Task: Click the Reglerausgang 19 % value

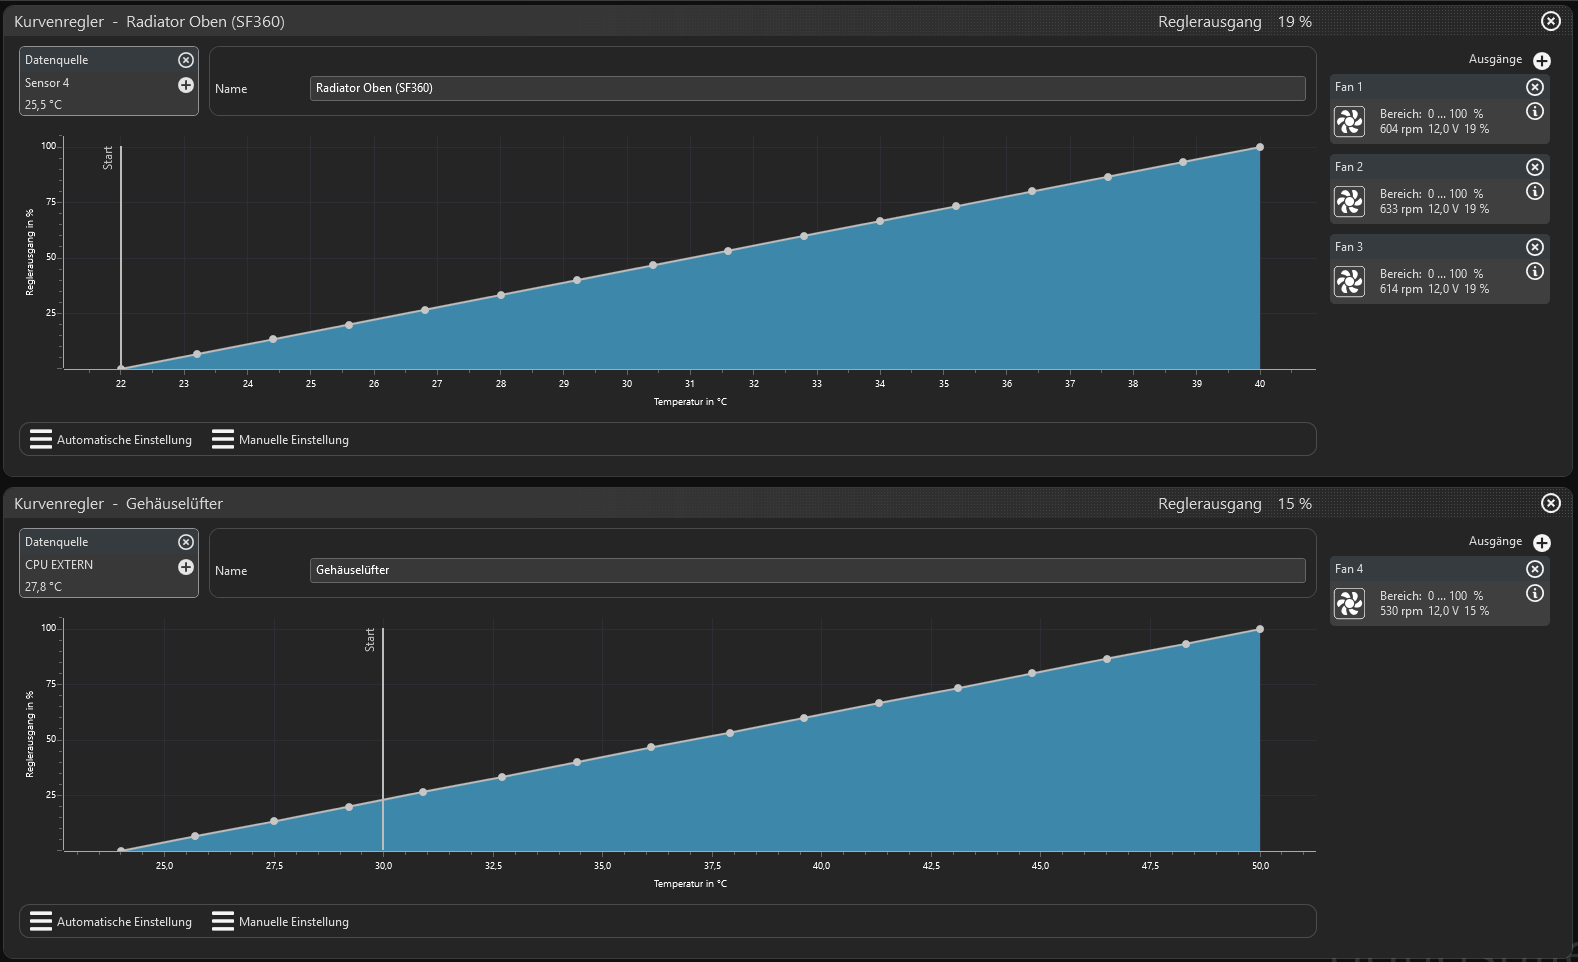Action: [x=1295, y=22]
